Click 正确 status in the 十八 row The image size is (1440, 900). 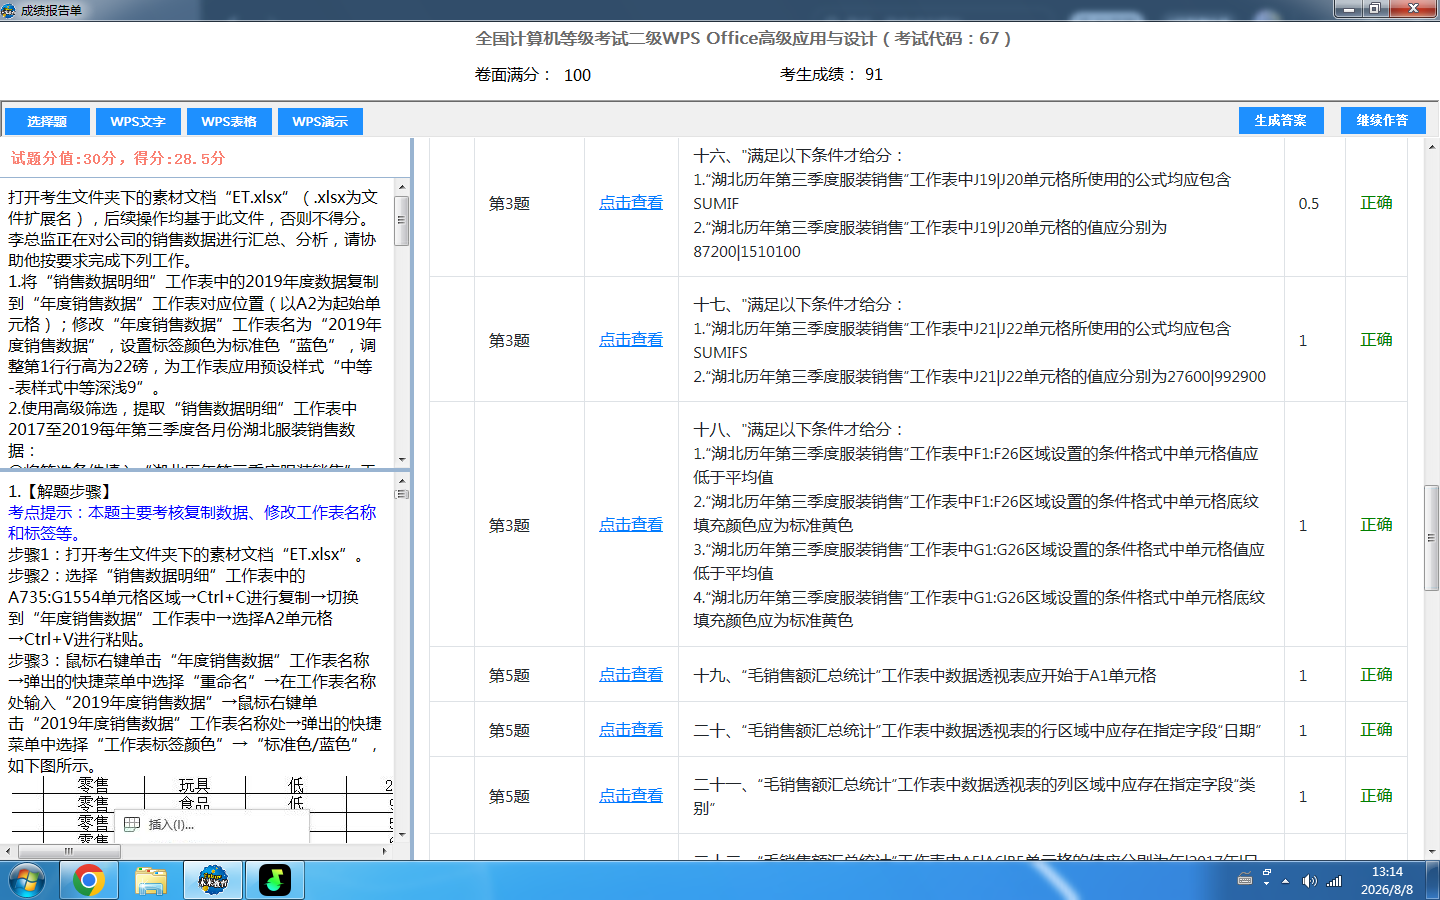tap(1376, 525)
